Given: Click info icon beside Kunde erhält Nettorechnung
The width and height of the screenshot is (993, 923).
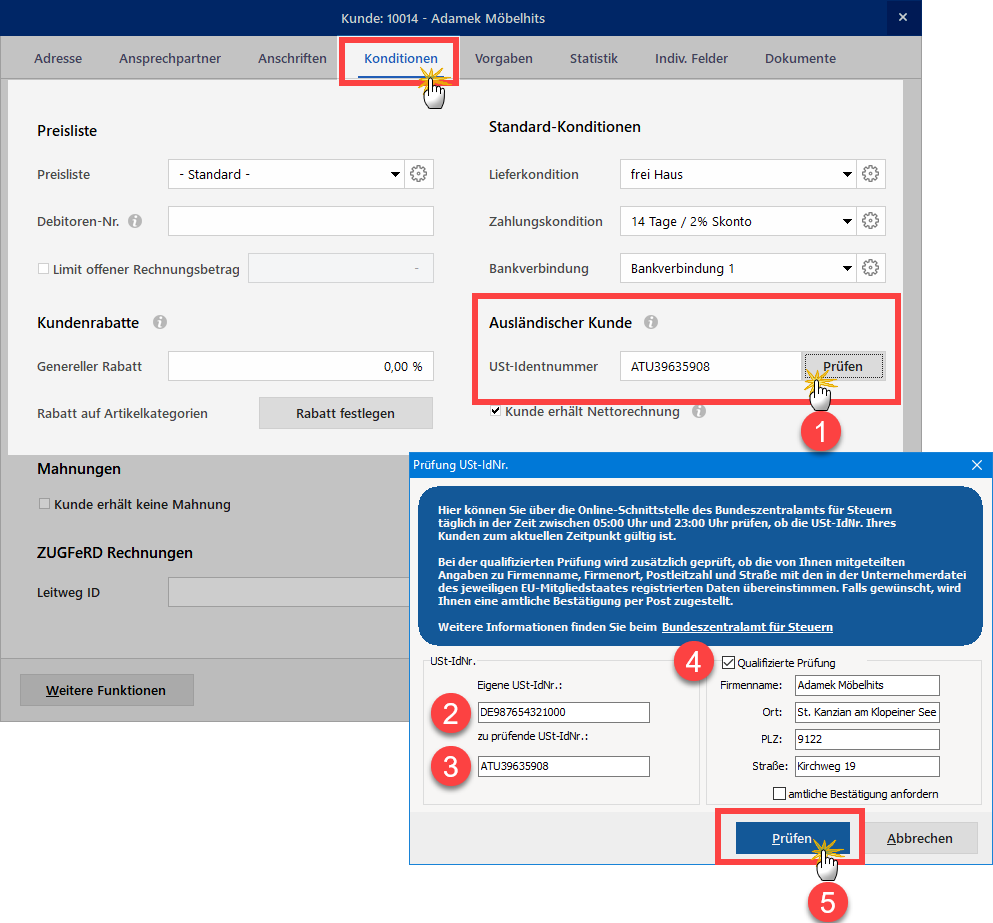Looking at the screenshot, I should coord(698,411).
